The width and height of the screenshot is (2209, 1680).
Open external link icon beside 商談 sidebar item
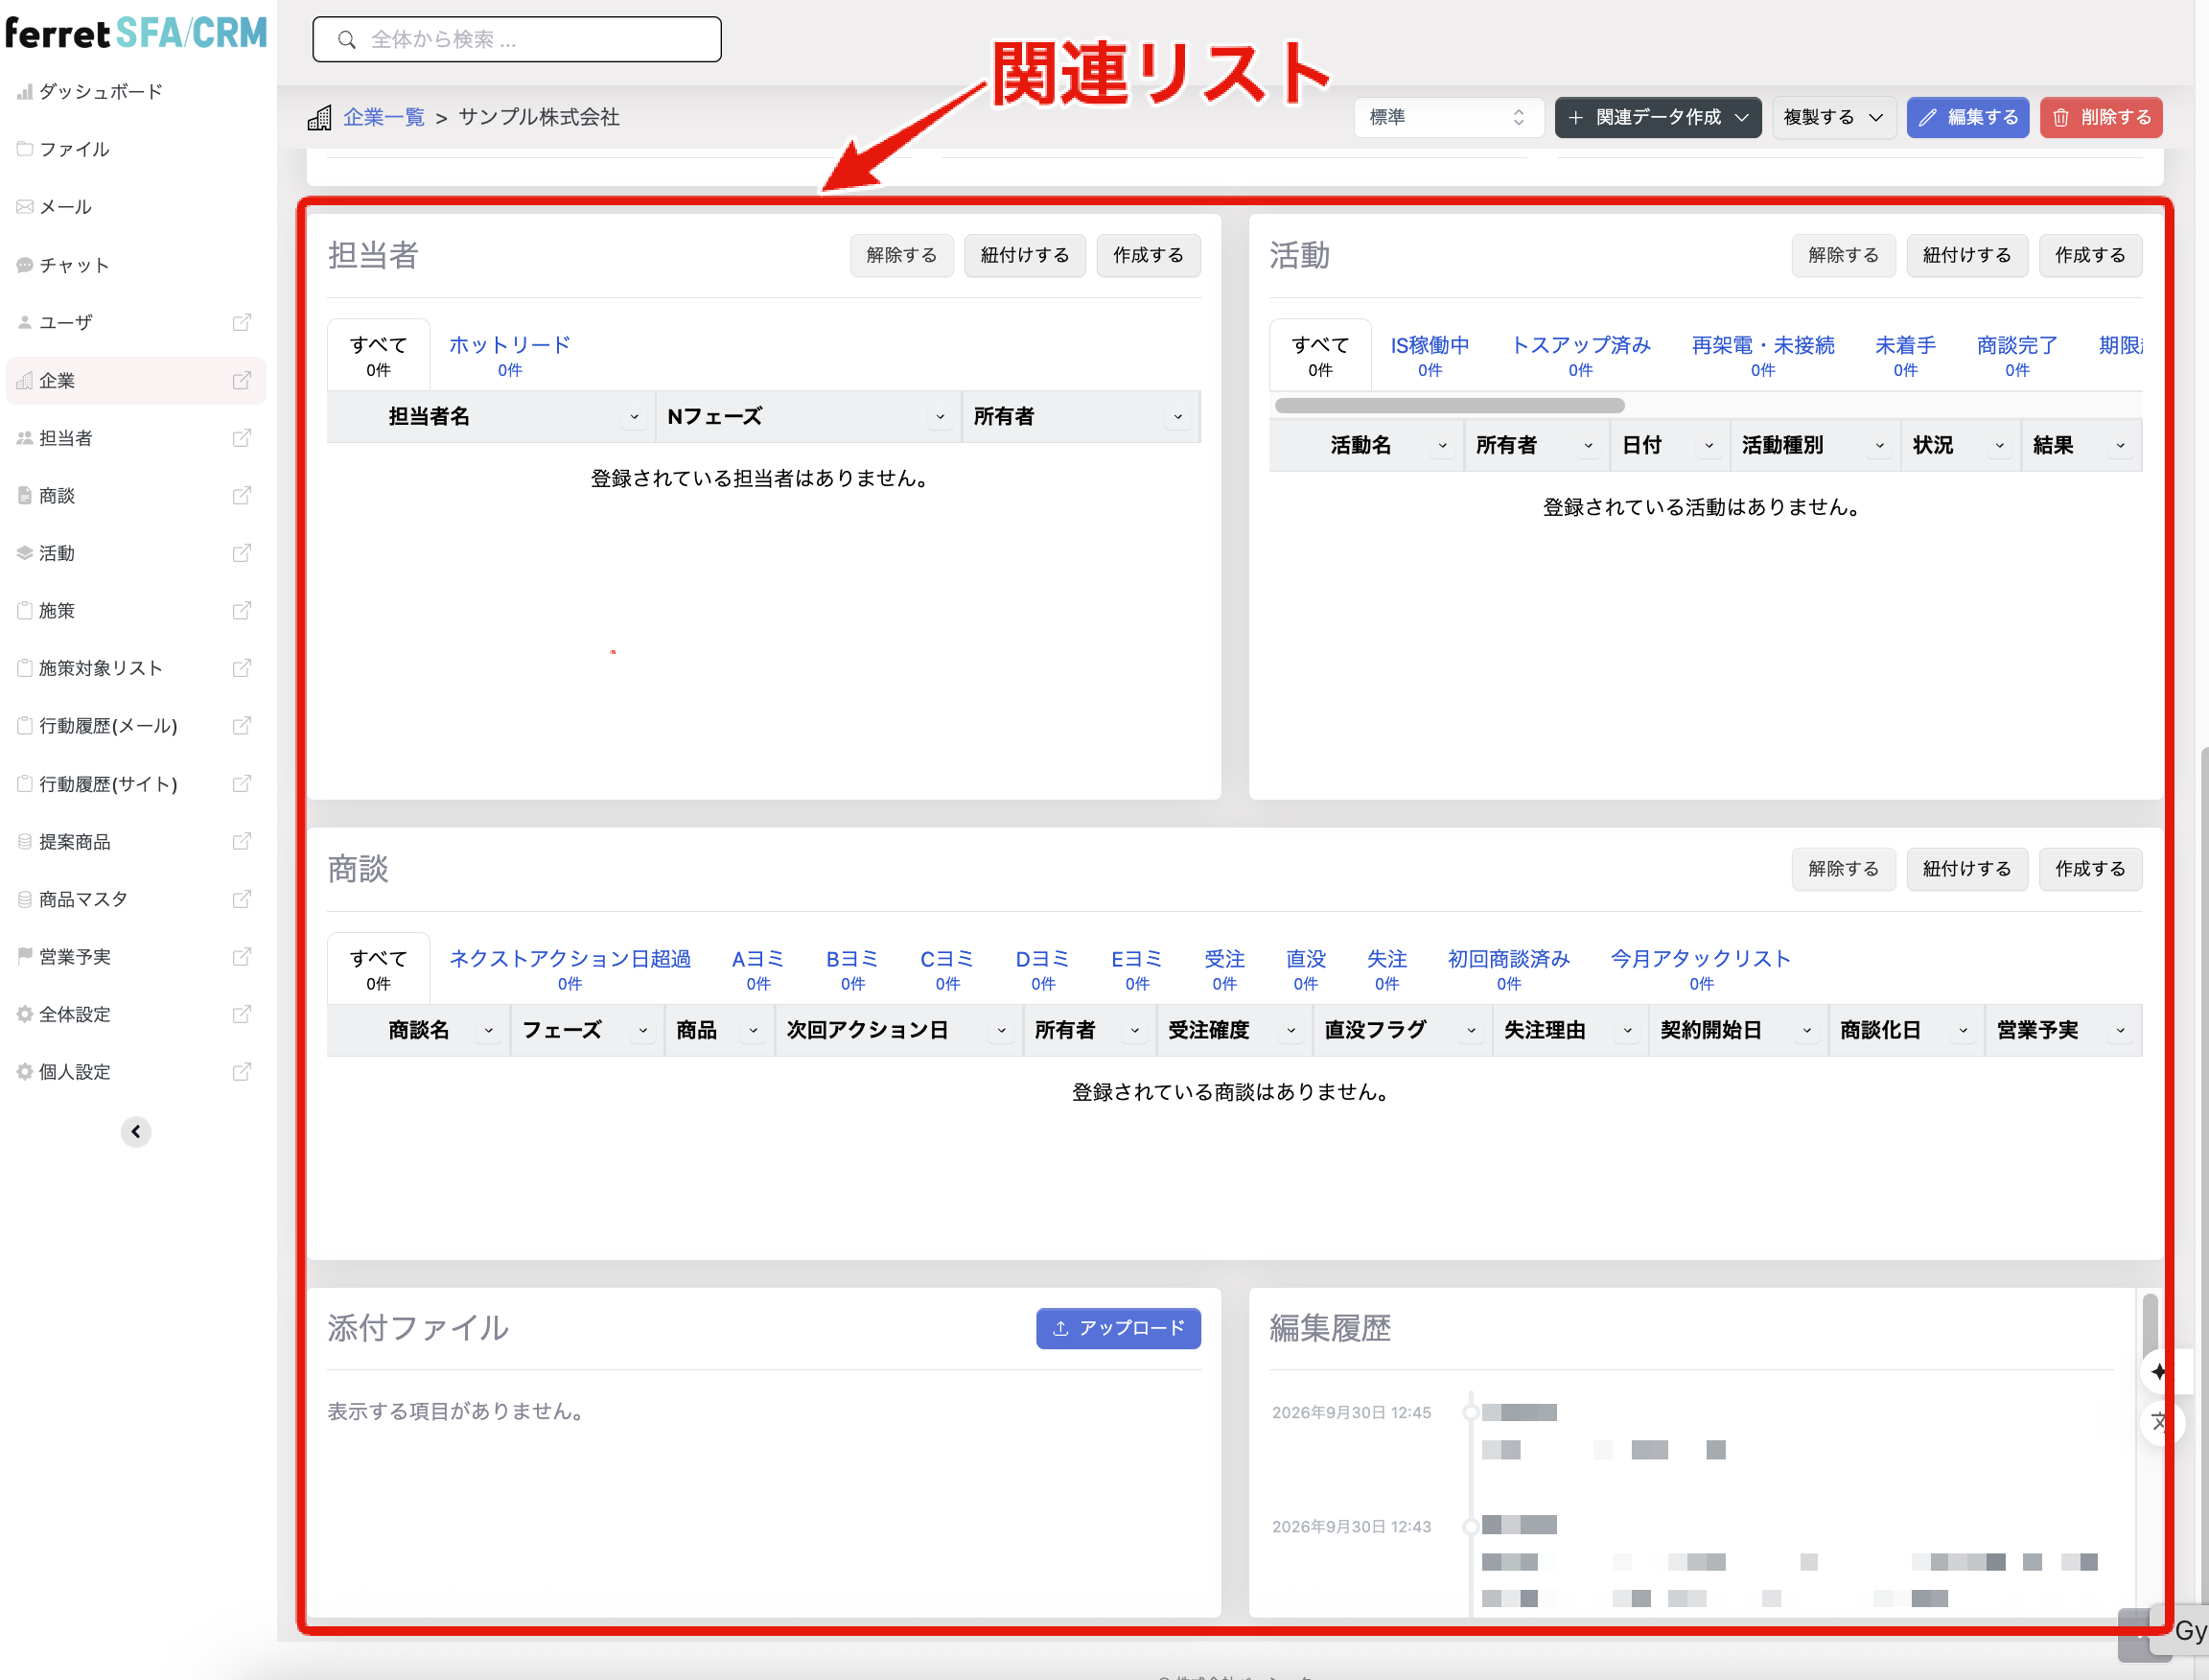point(241,495)
